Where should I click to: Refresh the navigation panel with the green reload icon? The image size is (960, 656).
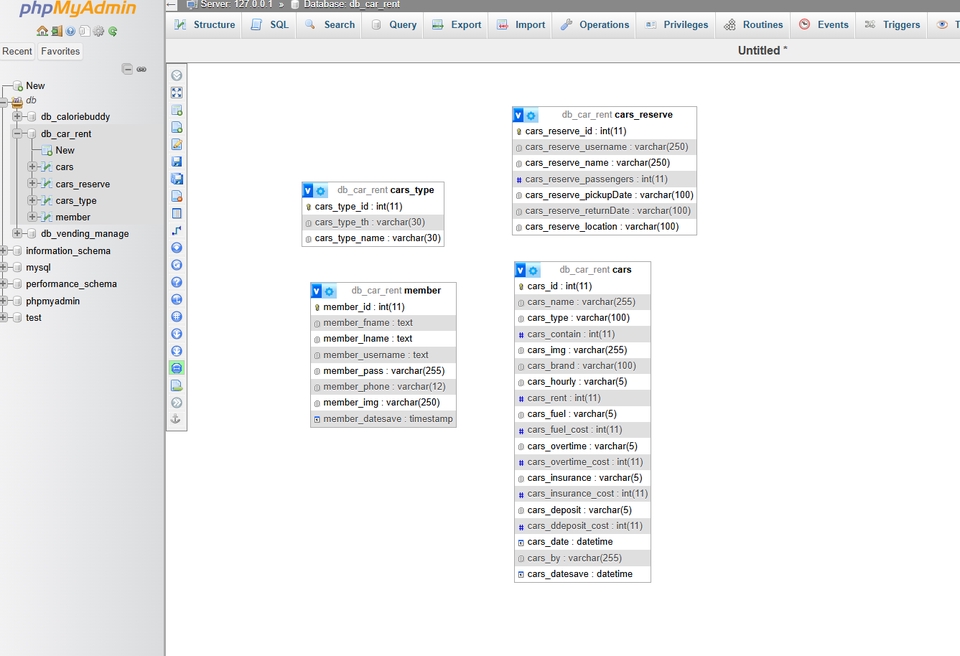pos(111,30)
